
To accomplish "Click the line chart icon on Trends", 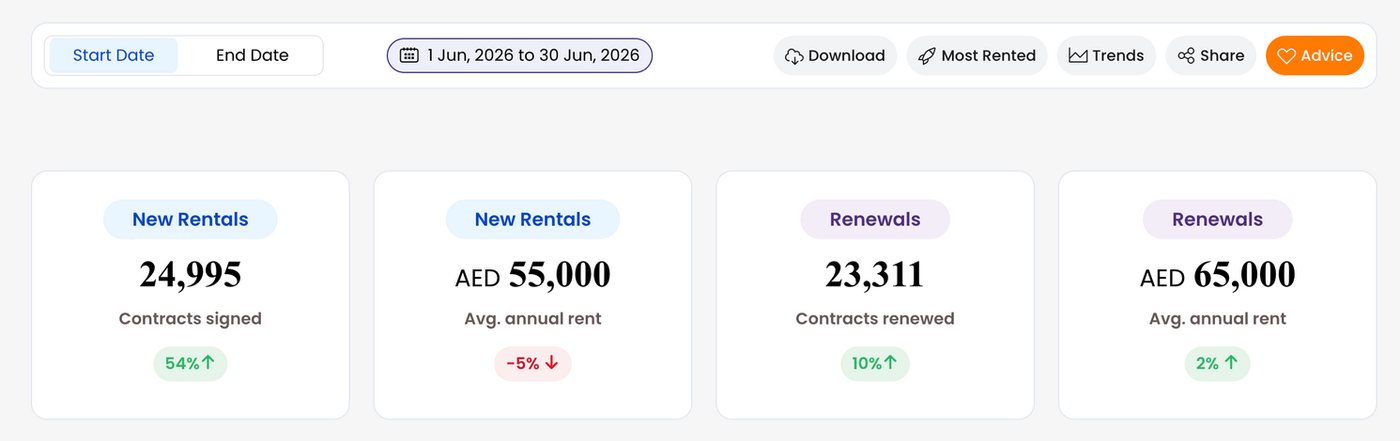I will (x=1077, y=56).
